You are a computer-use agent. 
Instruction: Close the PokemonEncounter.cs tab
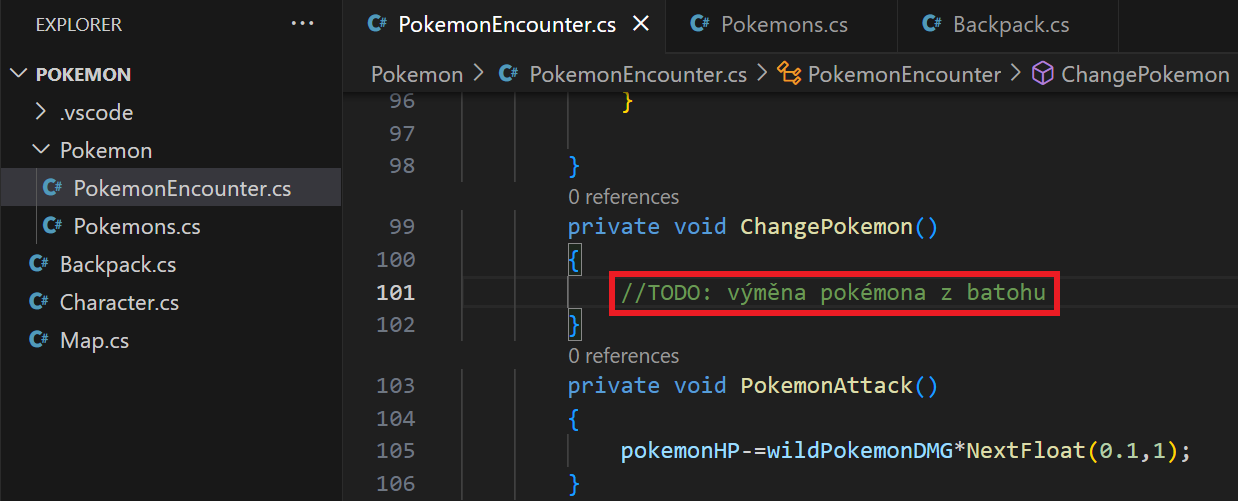pos(642,24)
